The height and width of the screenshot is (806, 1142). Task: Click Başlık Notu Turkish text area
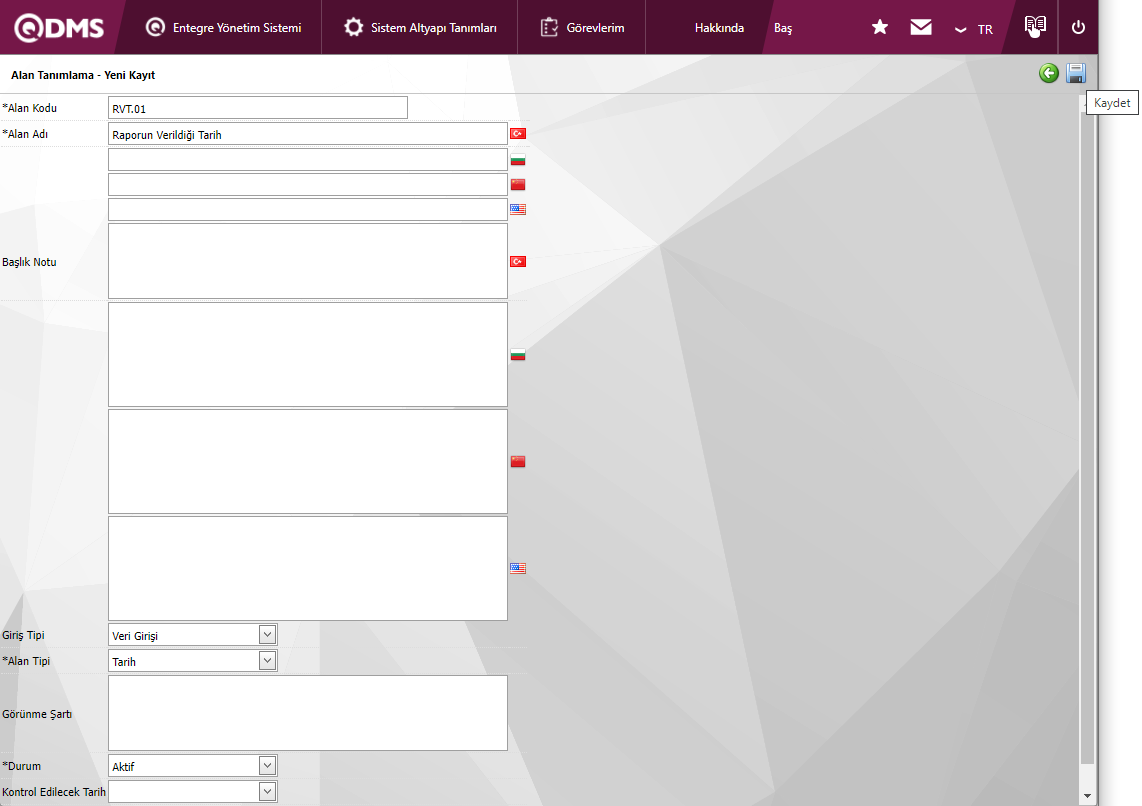coord(307,261)
